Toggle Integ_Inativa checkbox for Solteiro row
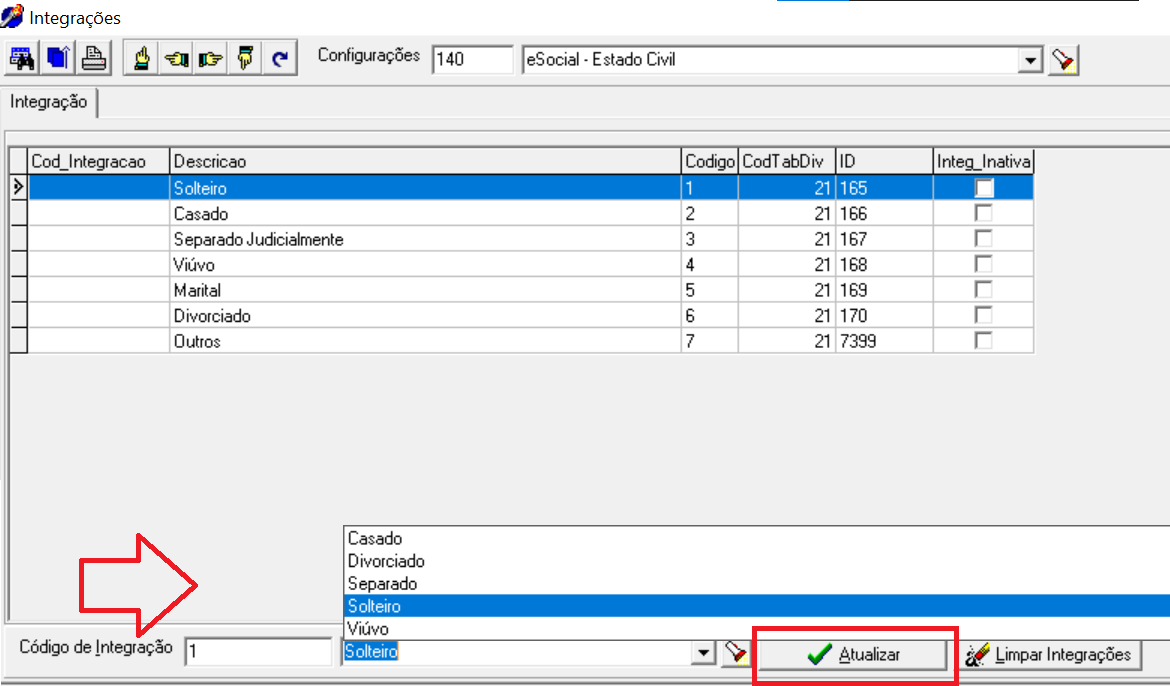 [985, 188]
